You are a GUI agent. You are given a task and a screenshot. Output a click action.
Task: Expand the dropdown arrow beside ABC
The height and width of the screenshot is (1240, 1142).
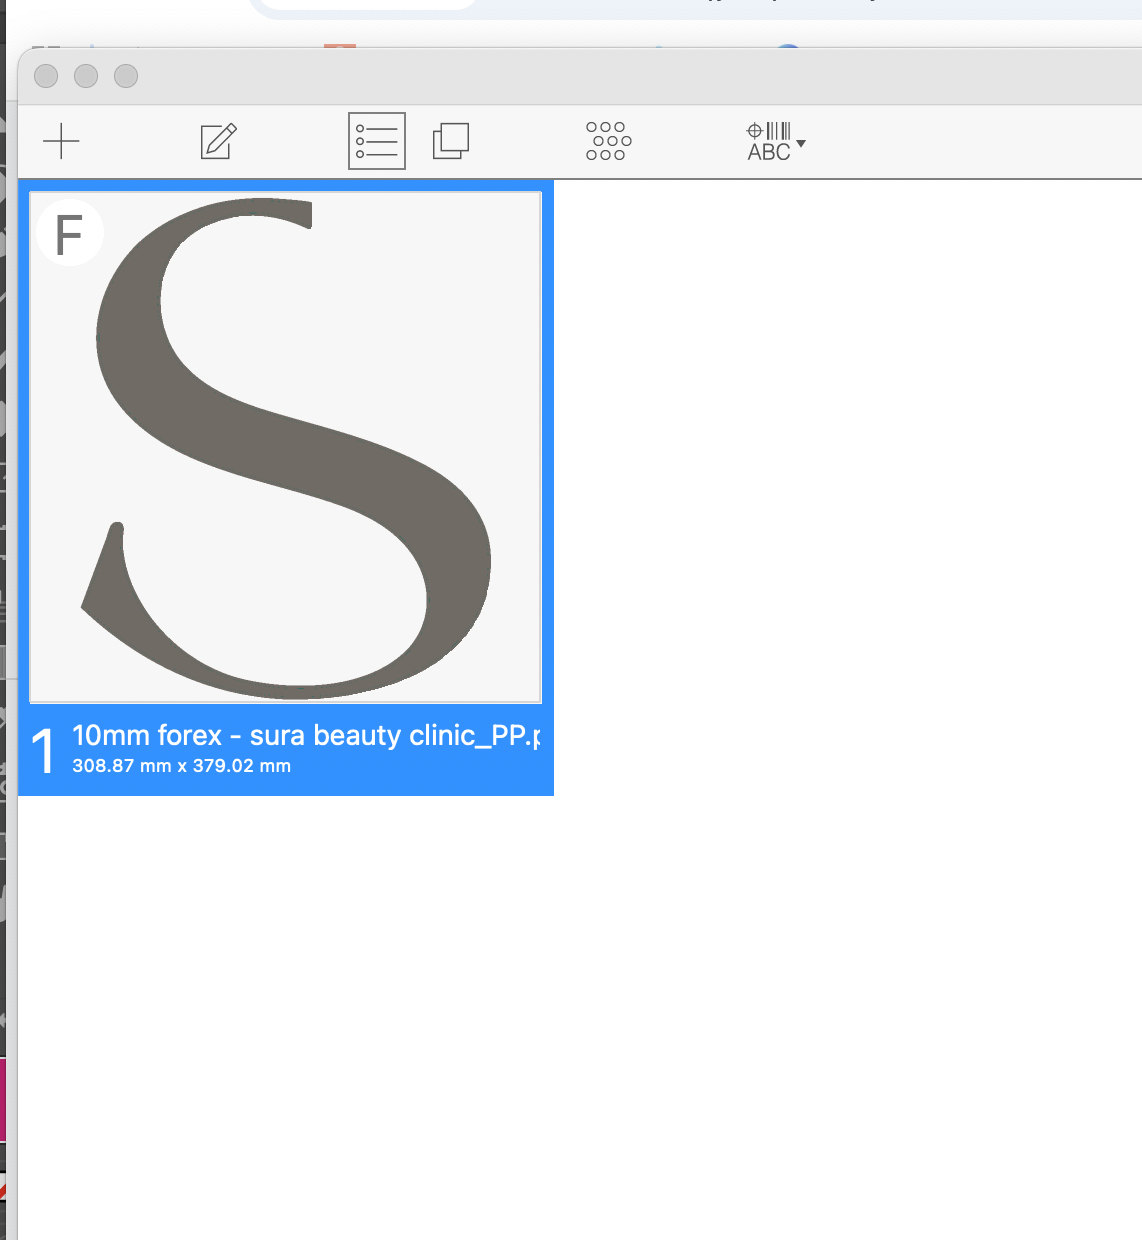[x=801, y=144]
